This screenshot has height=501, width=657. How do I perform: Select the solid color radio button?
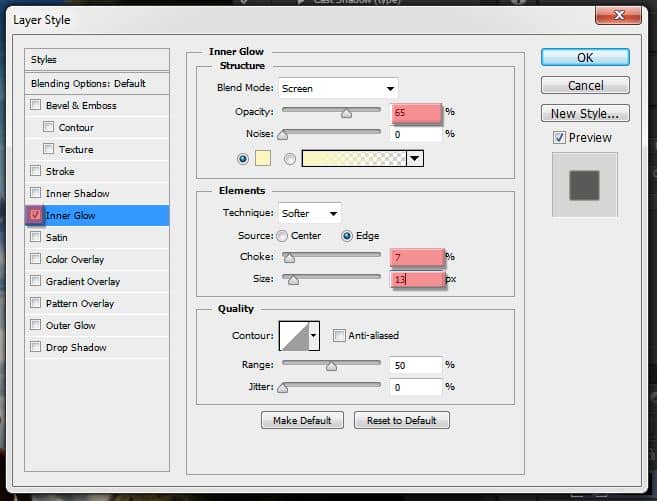243,159
